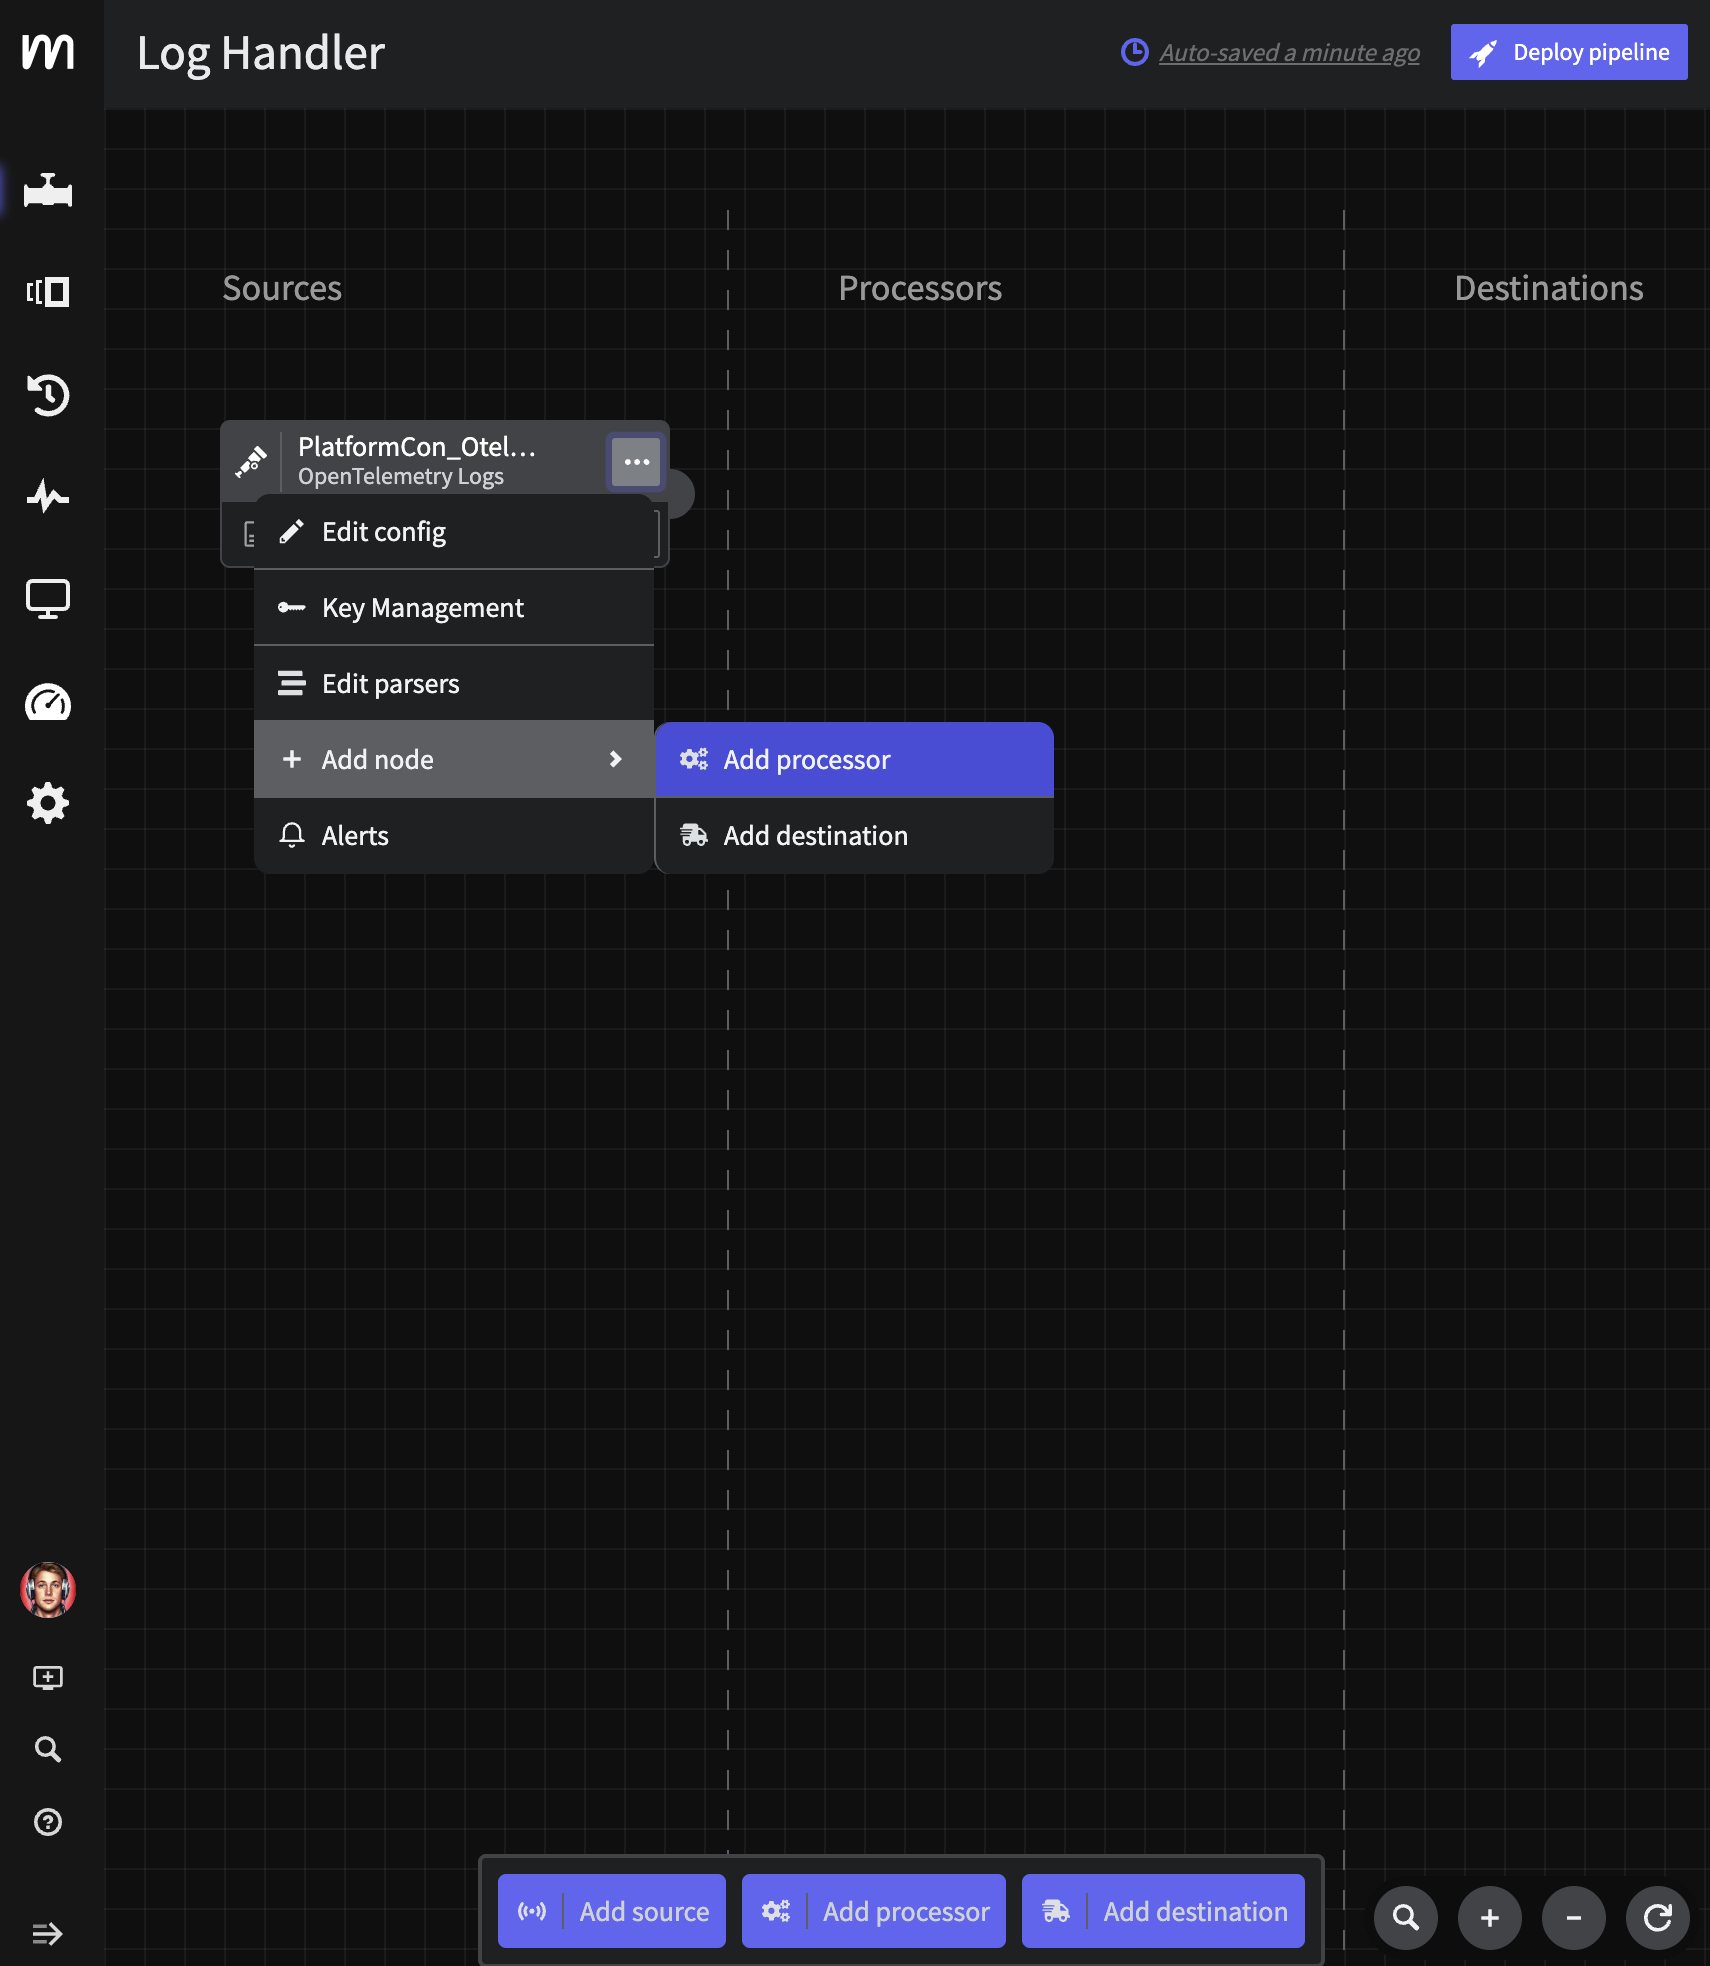1710x1966 pixels.
Task: Click your profile avatar in the sidebar
Action: pos(48,1591)
